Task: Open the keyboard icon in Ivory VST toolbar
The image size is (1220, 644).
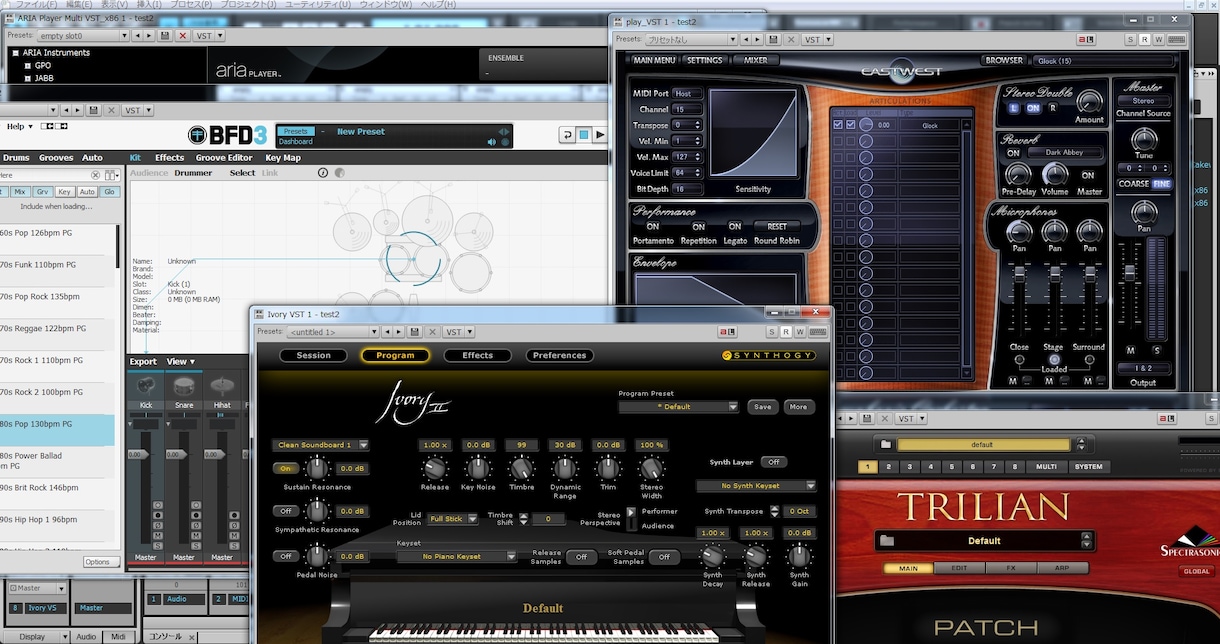Action: (817, 332)
